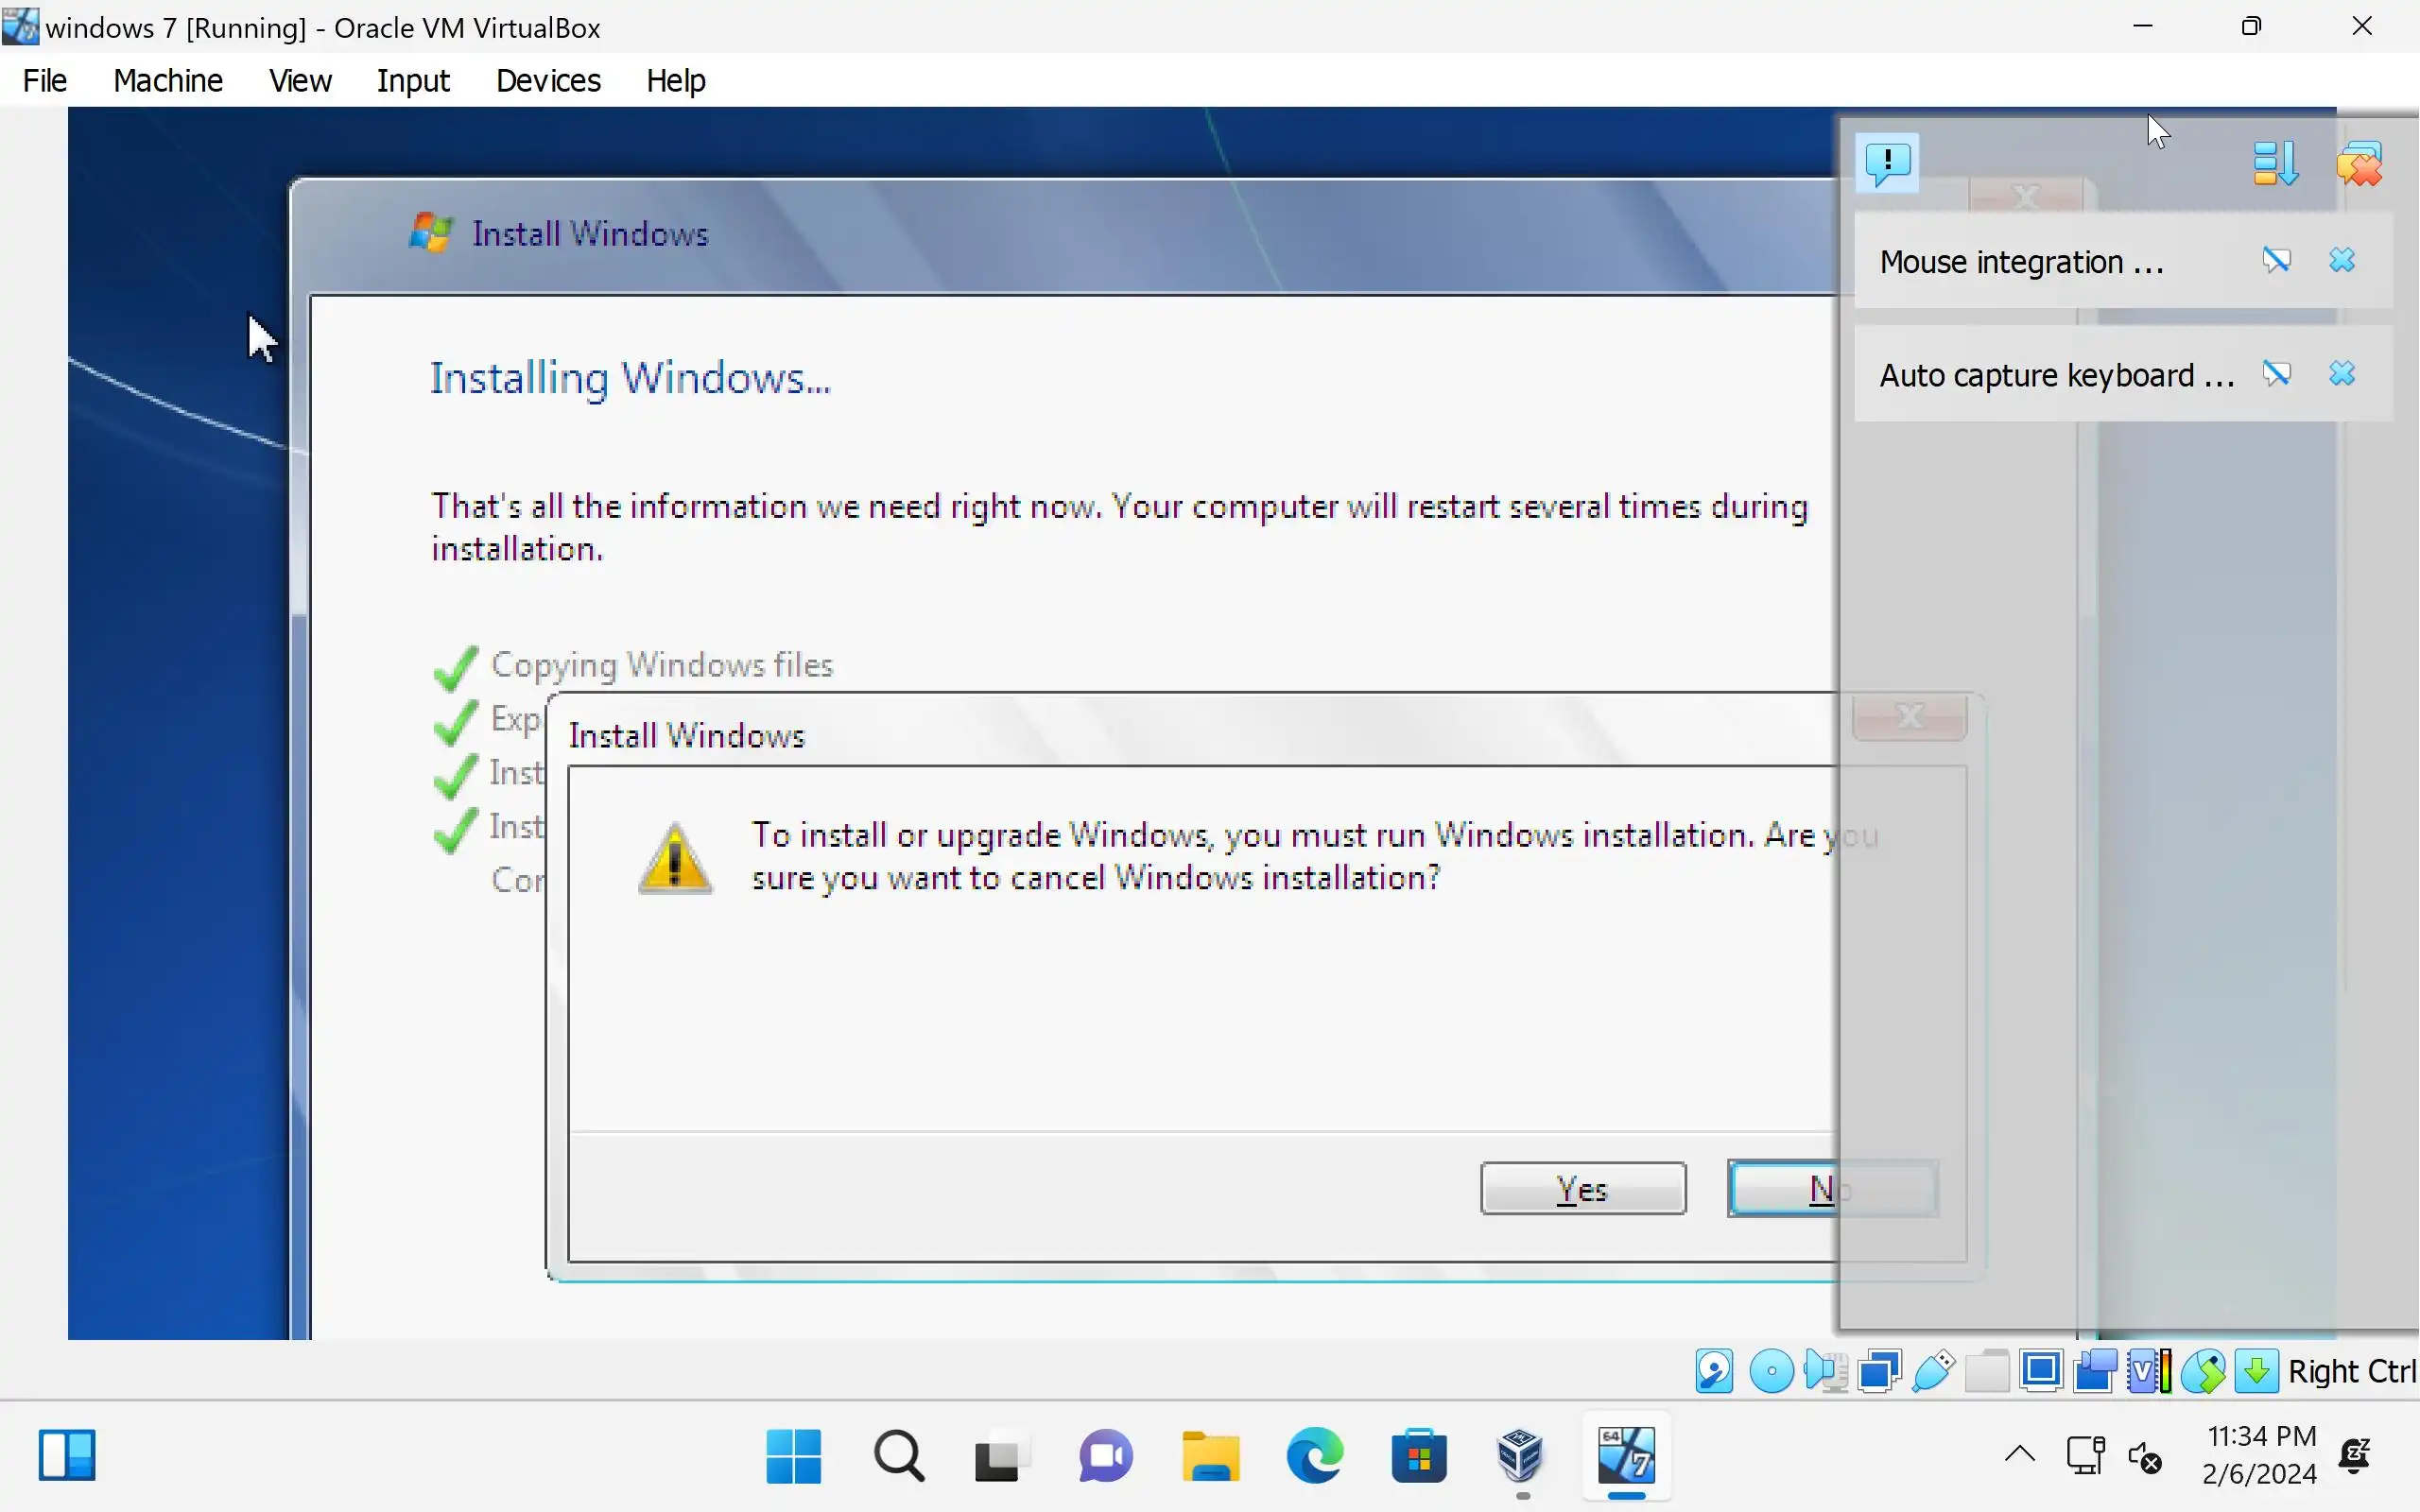Open Microsoft Edge from the taskbar
The image size is (2420, 1512).
(1314, 1455)
